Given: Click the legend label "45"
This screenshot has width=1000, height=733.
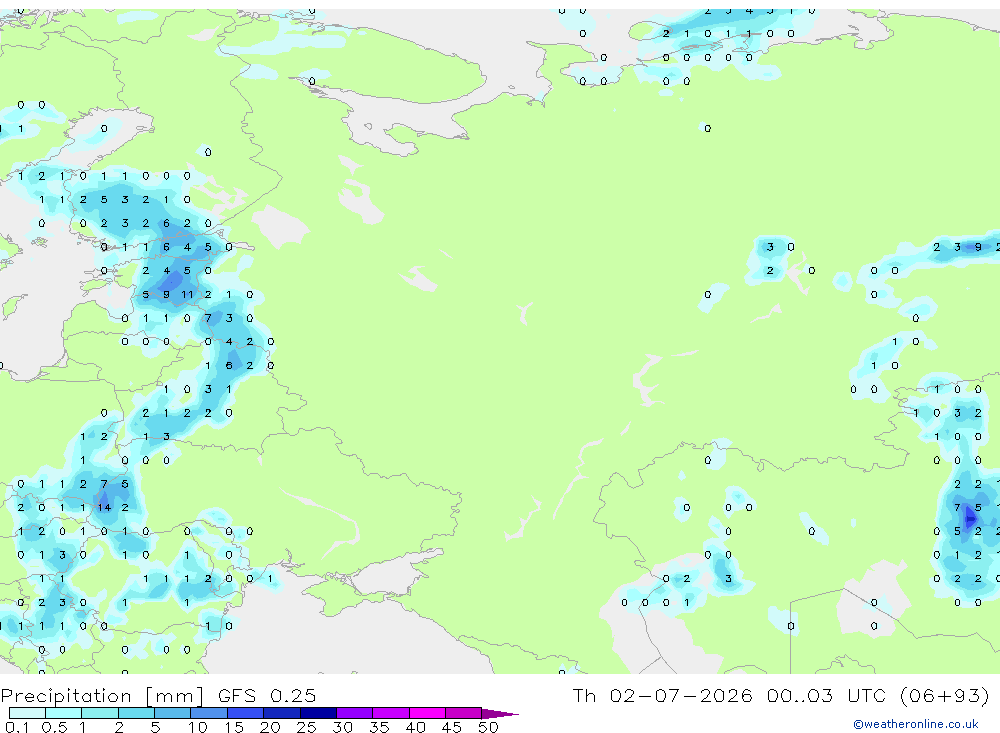Looking at the screenshot, I should [452, 727].
